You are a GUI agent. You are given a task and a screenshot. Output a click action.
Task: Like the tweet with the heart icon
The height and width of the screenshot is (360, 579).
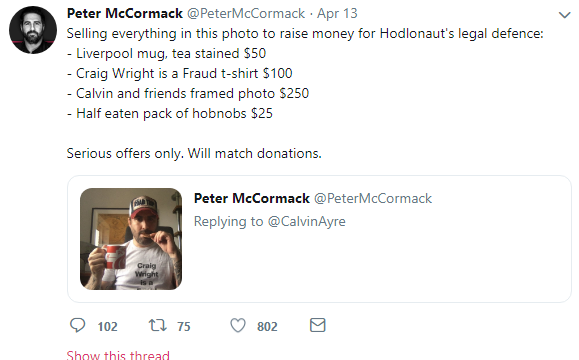point(238,326)
